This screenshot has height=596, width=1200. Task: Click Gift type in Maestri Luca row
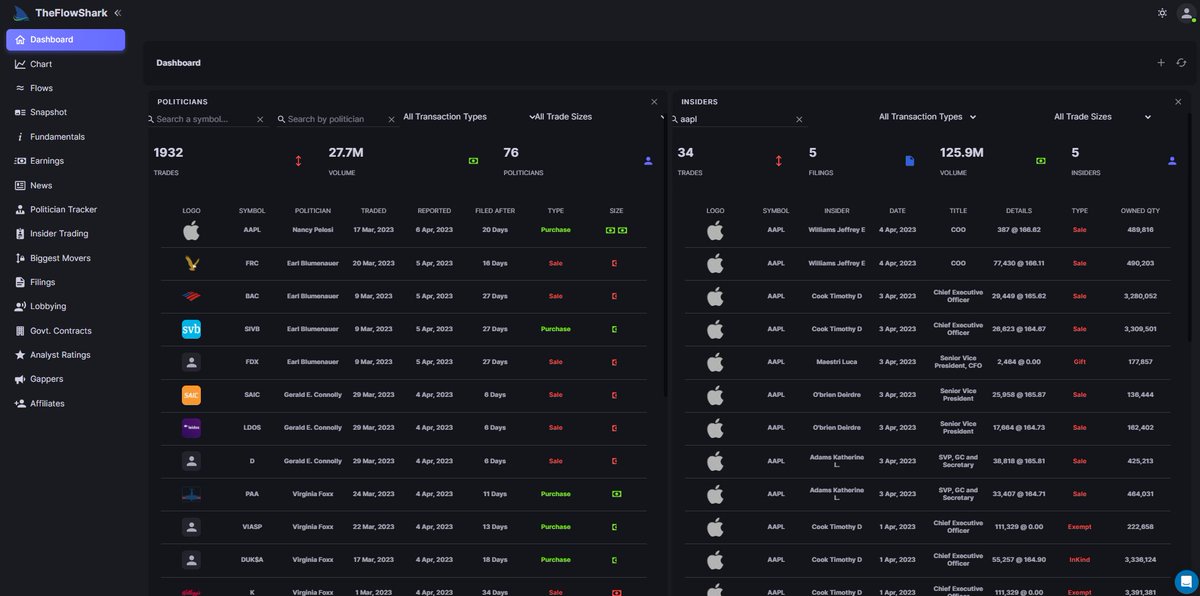(x=1079, y=362)
